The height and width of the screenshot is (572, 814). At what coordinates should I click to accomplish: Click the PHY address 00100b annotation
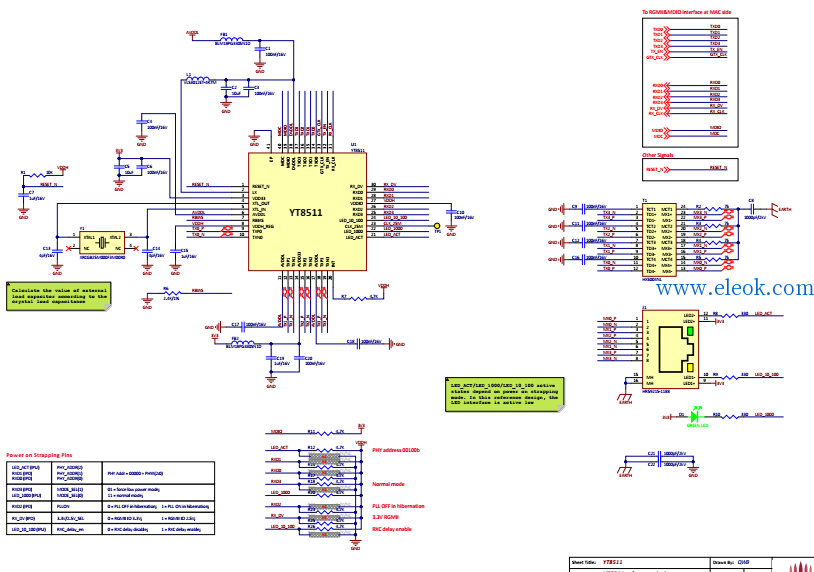396,450
